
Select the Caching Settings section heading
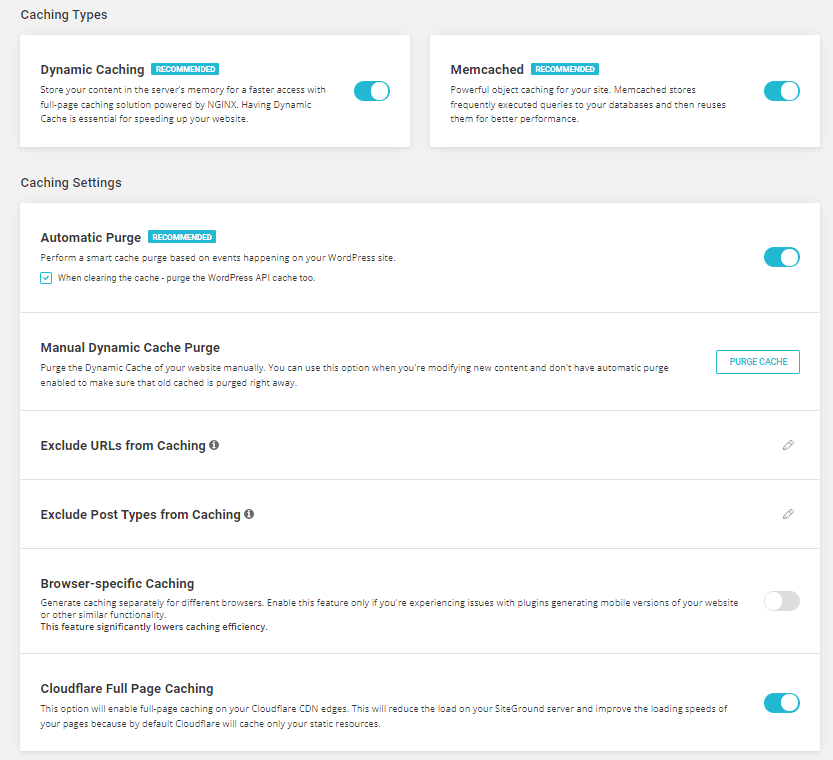pyautogui.click(x=71, y=183)
